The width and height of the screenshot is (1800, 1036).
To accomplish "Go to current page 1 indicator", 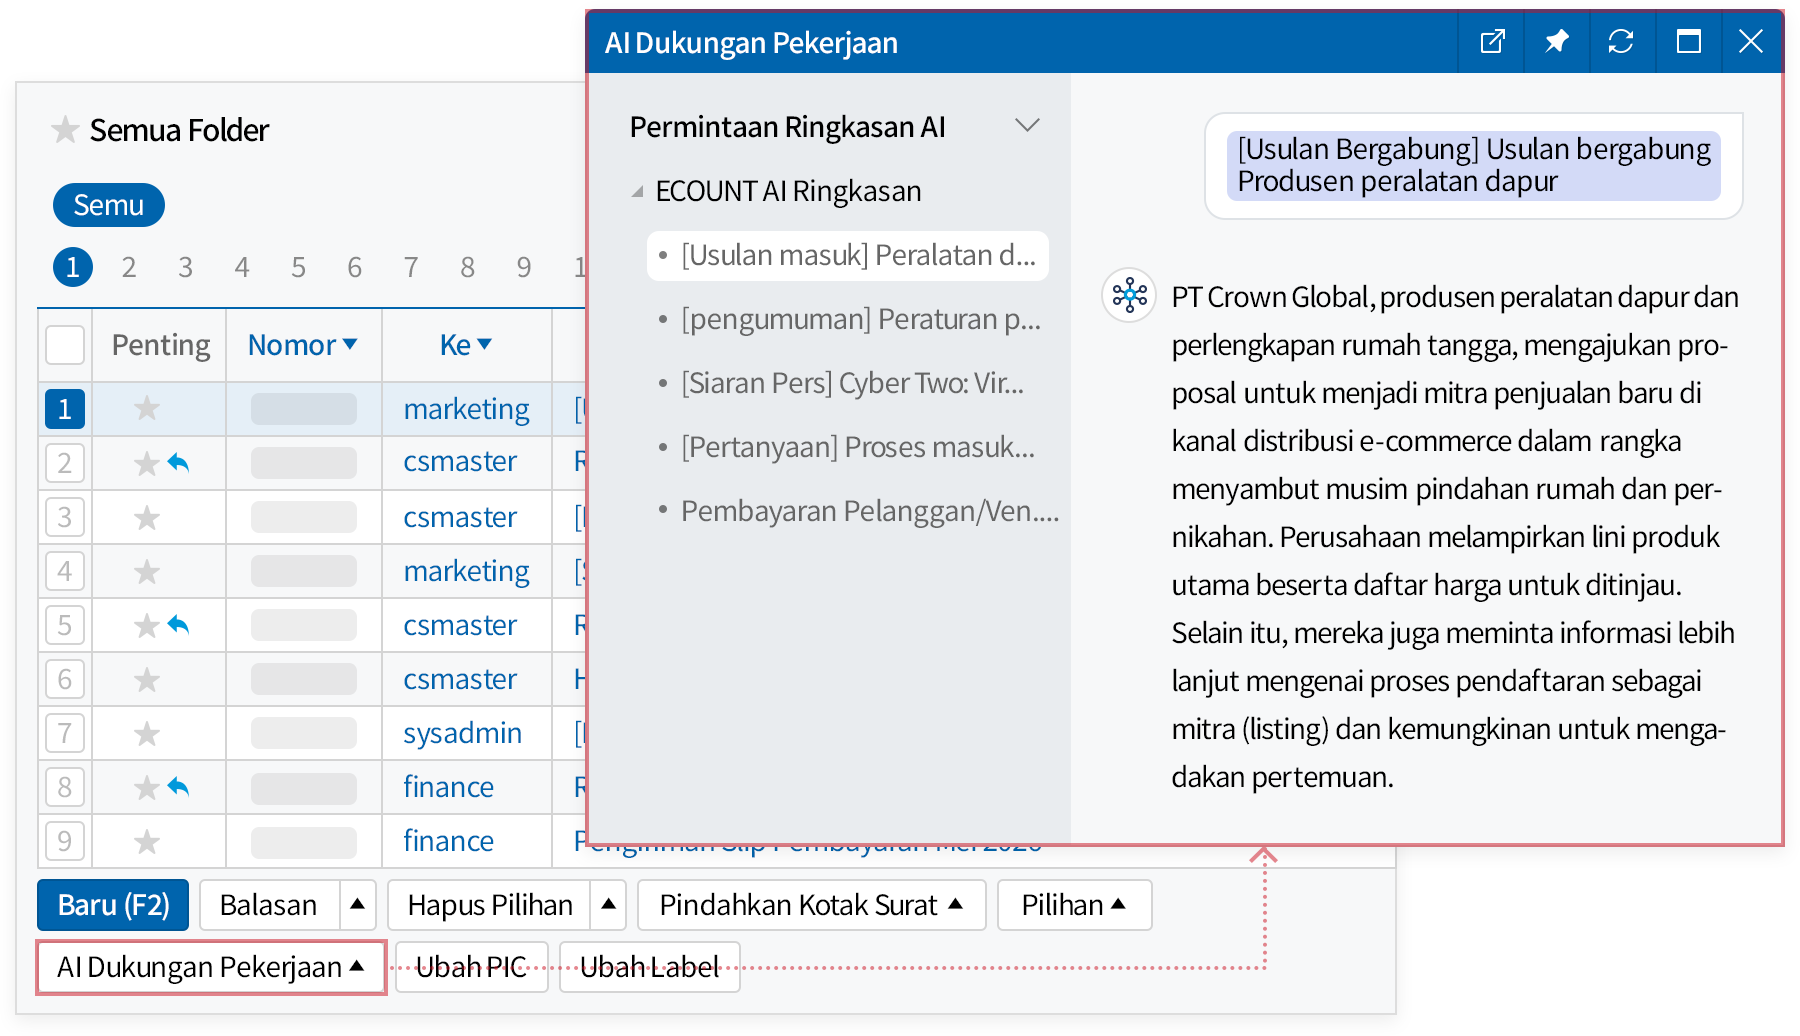I will [73, 267].
